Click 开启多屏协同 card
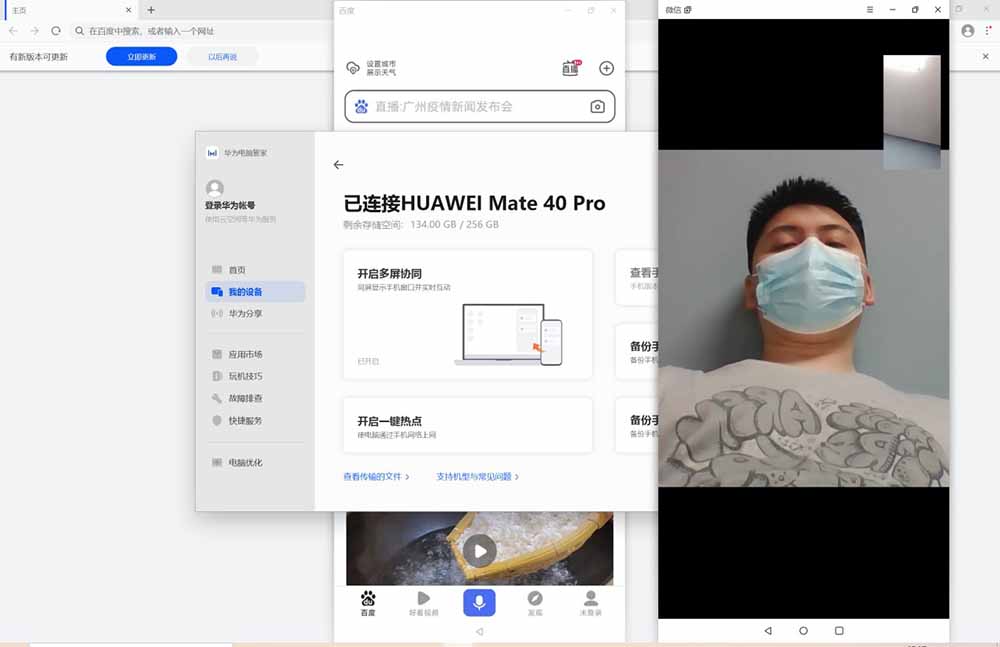Viewport: 1000px width, 647px height. tap(467, 315)
